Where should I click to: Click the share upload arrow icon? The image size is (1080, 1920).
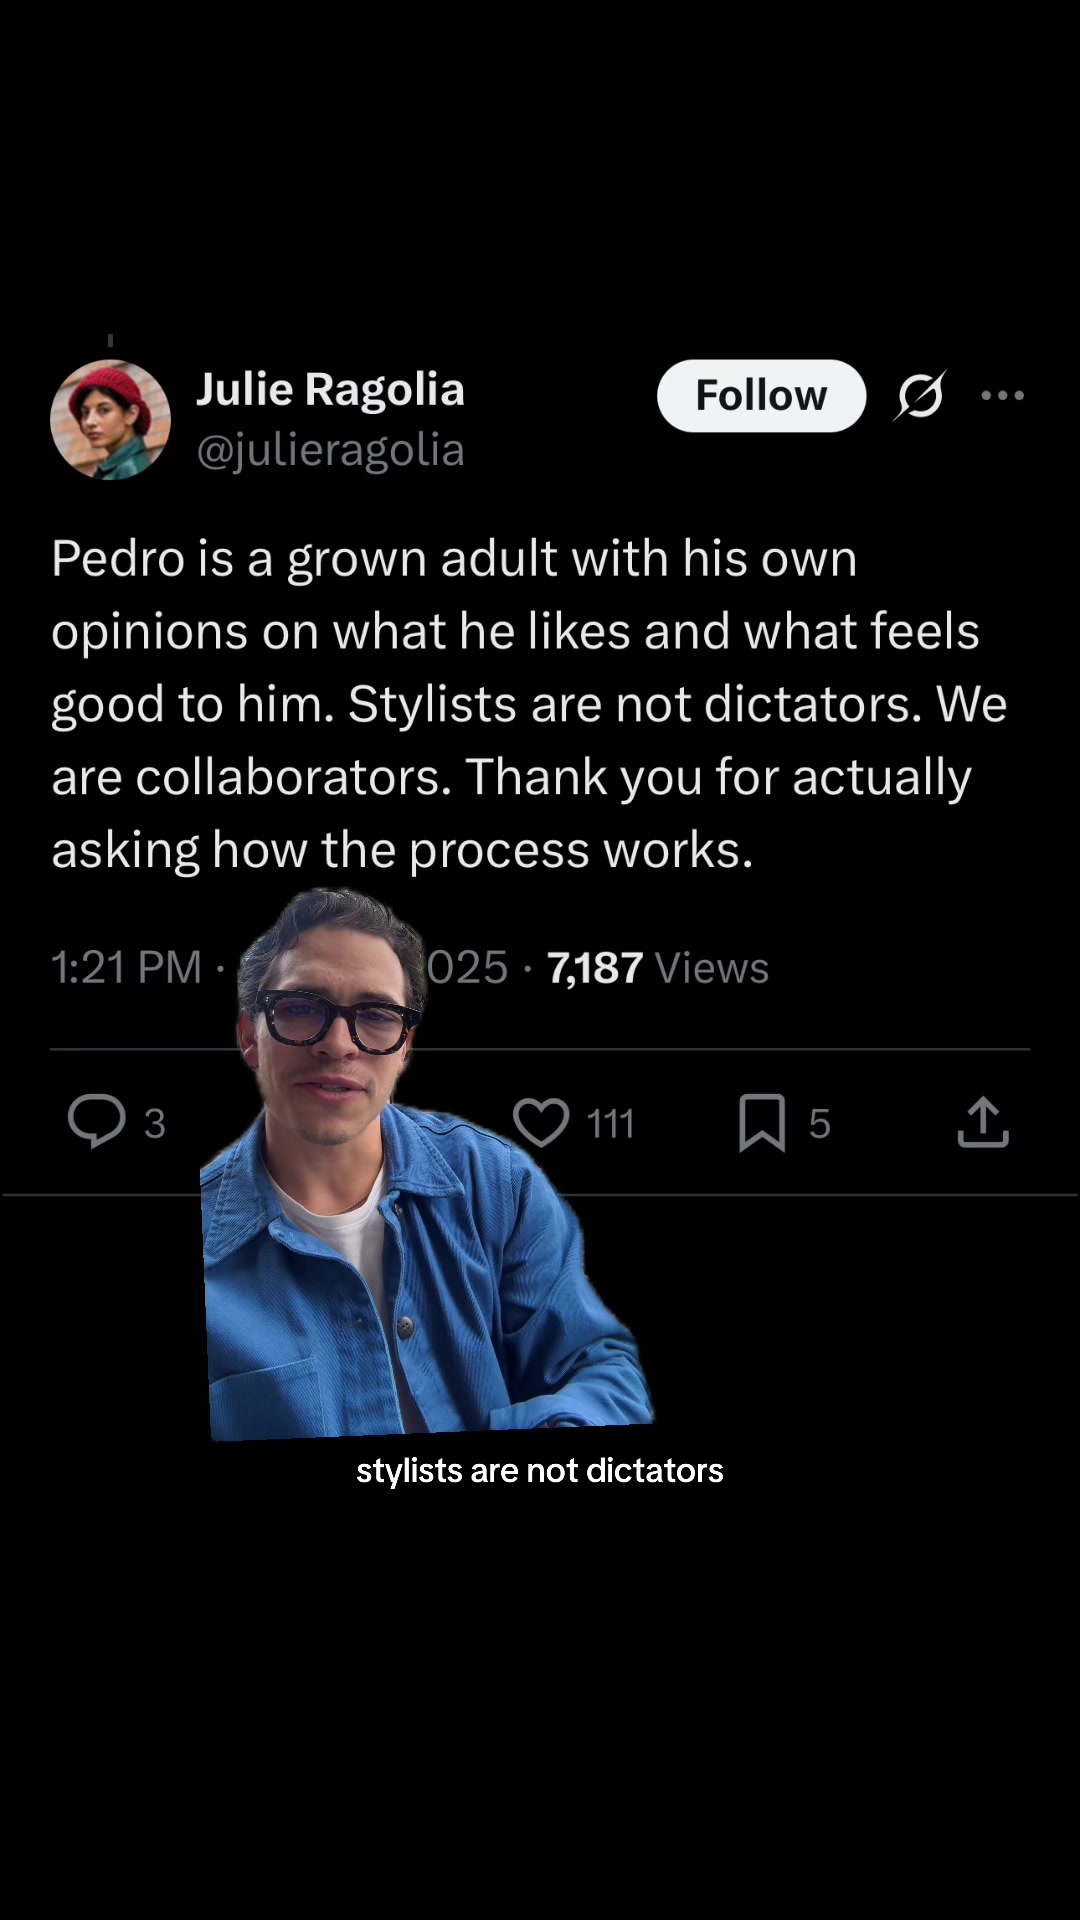(983, 1122)
